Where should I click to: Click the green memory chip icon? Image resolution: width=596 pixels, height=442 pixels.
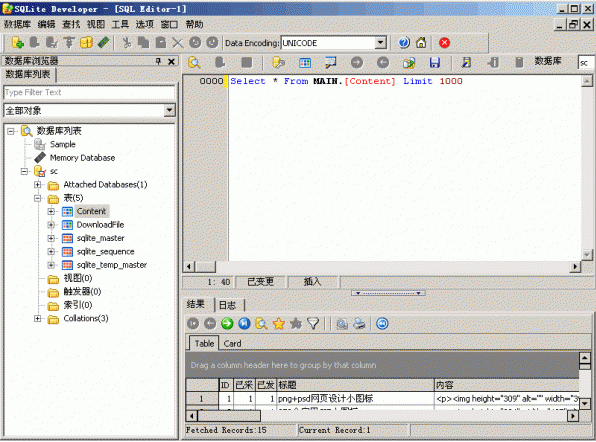(103, 43)
